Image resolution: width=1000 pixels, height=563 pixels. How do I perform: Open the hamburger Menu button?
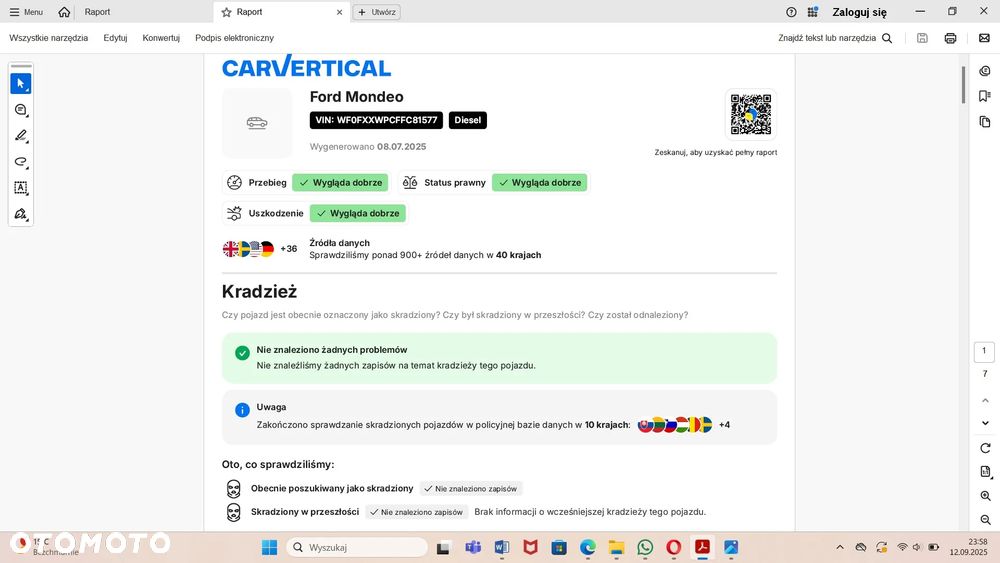click(26, 12)
